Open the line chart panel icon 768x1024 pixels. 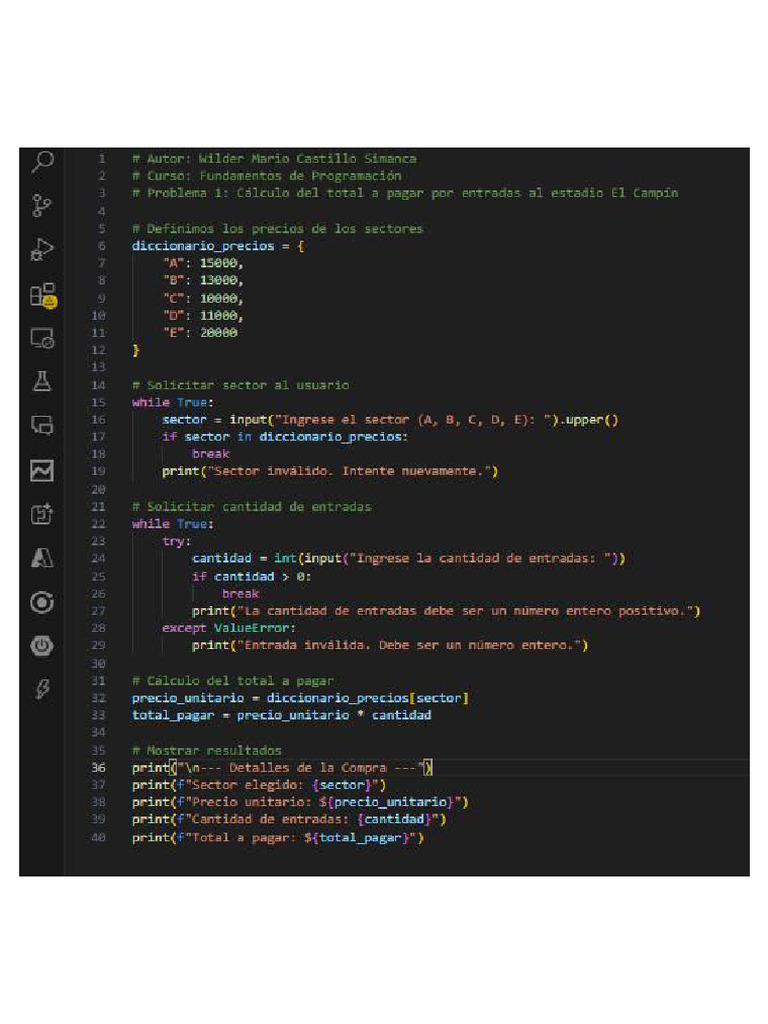click(42, 470)
